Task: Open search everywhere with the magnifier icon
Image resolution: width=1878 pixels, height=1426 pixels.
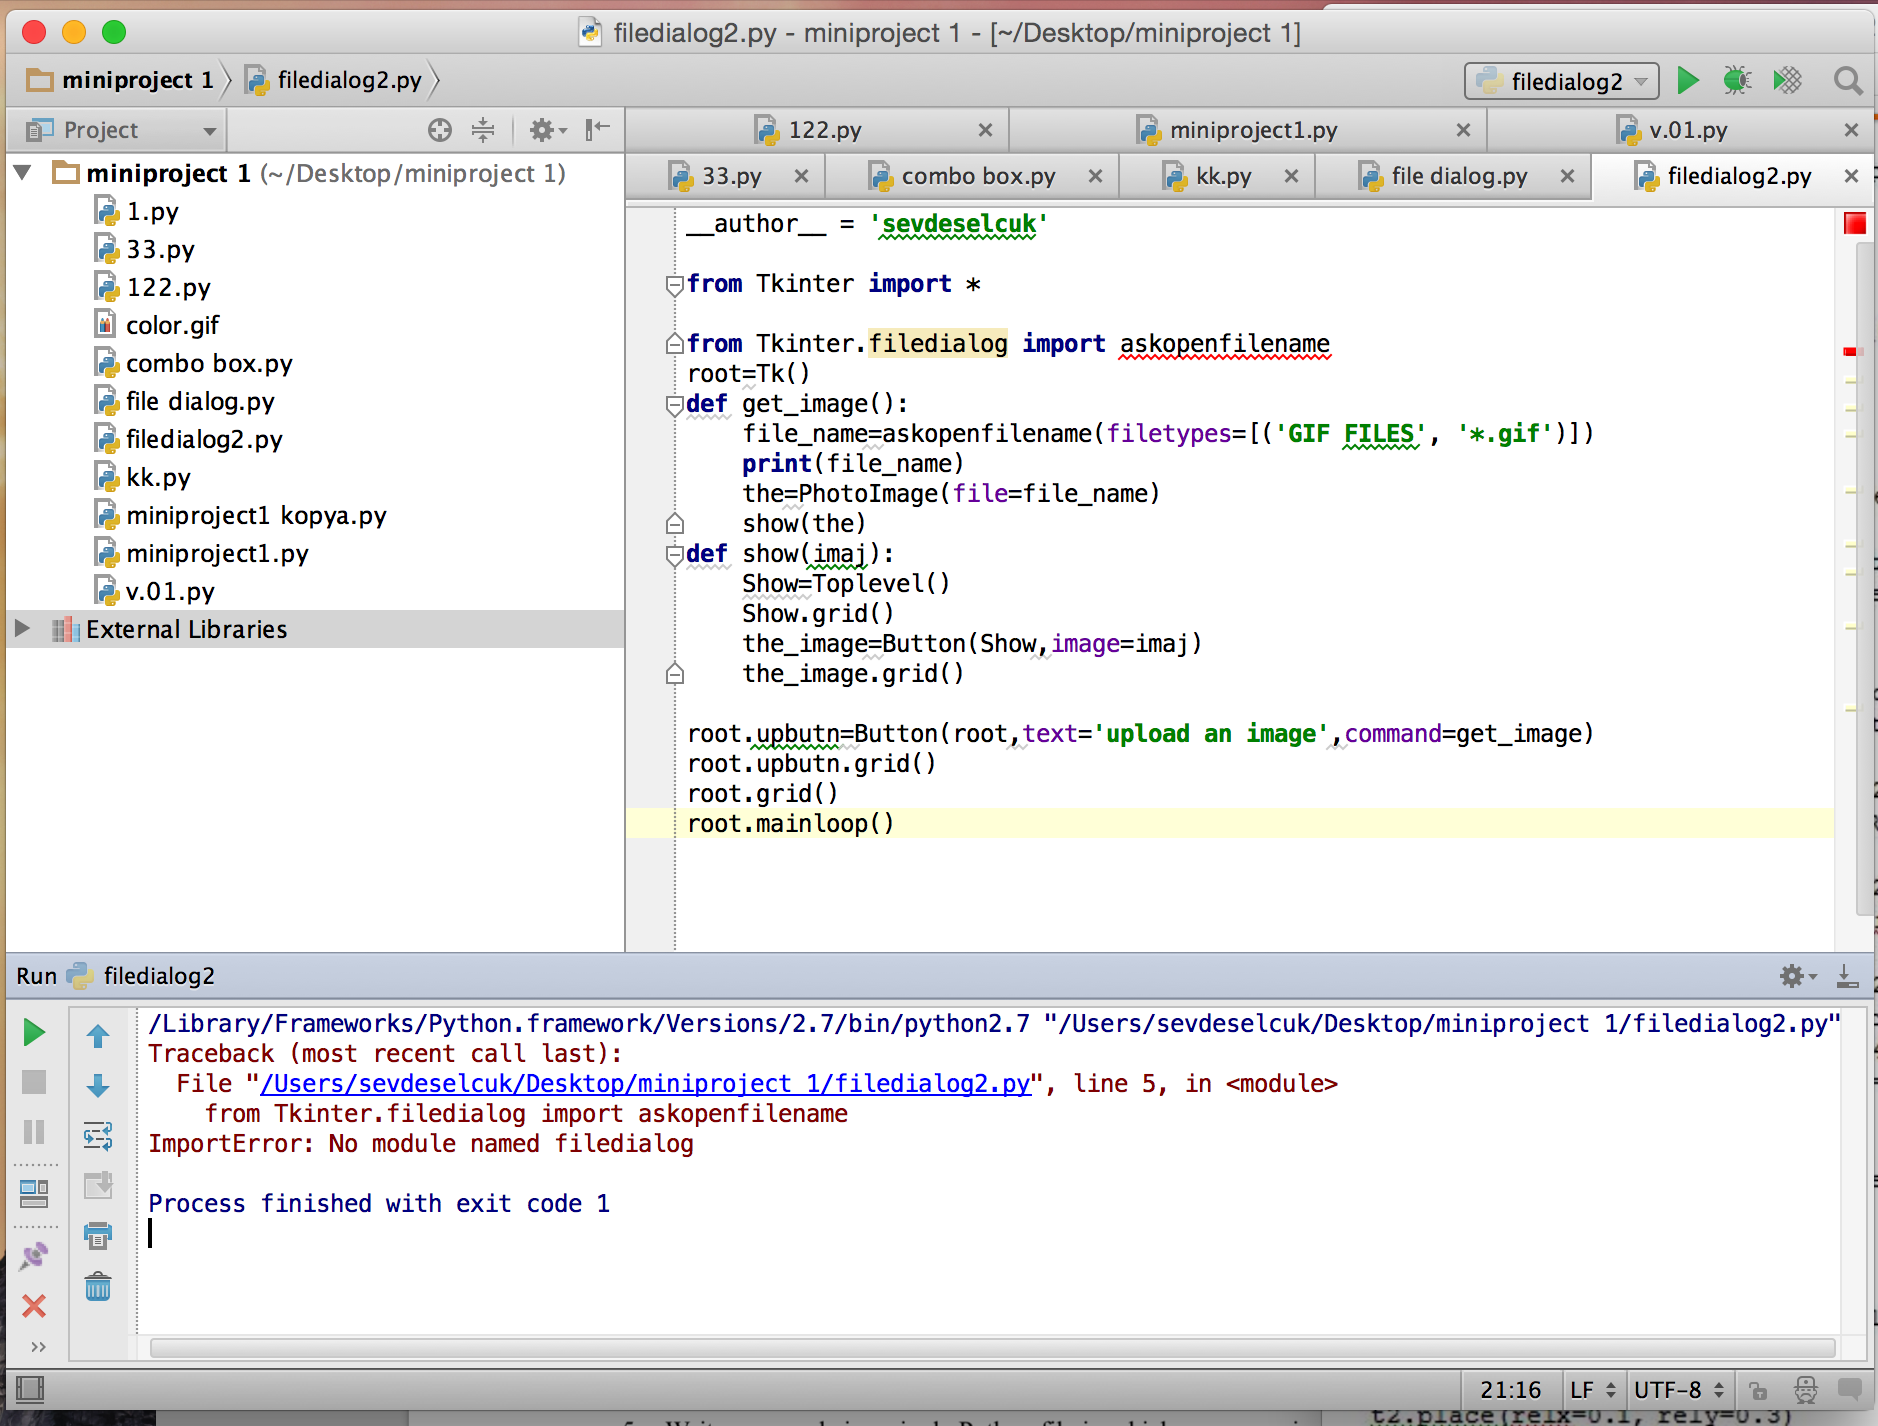Action: coord(1845,81)
